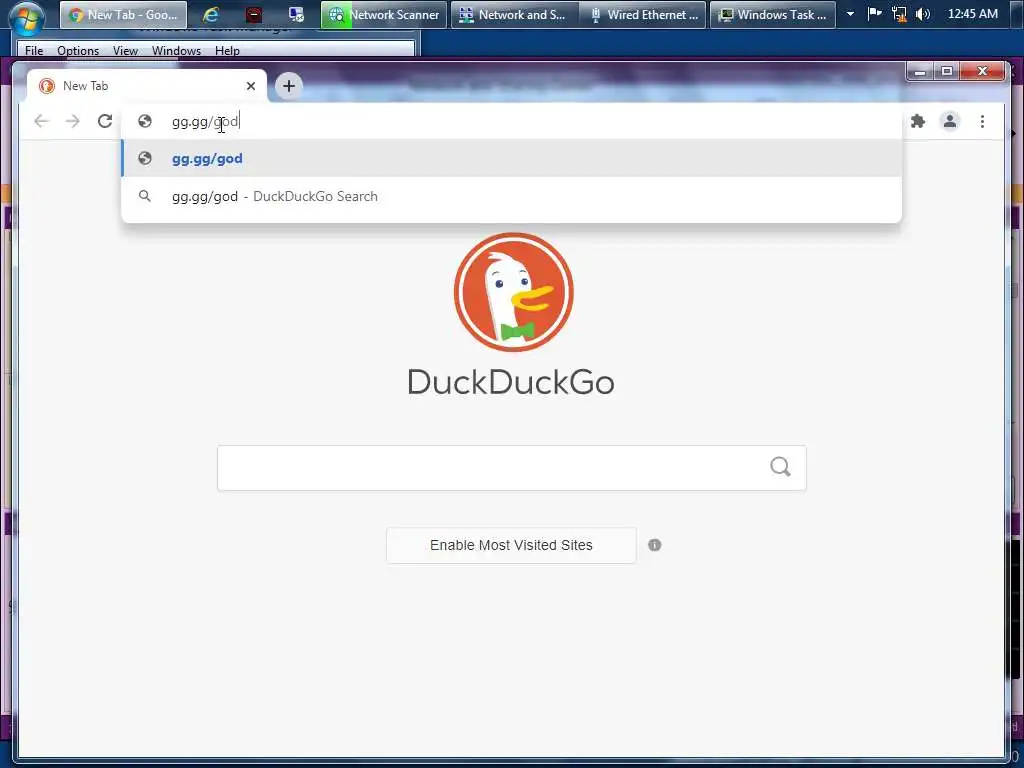Image resolution: width=1024 pixels, height=768 pixels.
Task: Click Enable Most Visited Sites button
Action: [511, 545]
